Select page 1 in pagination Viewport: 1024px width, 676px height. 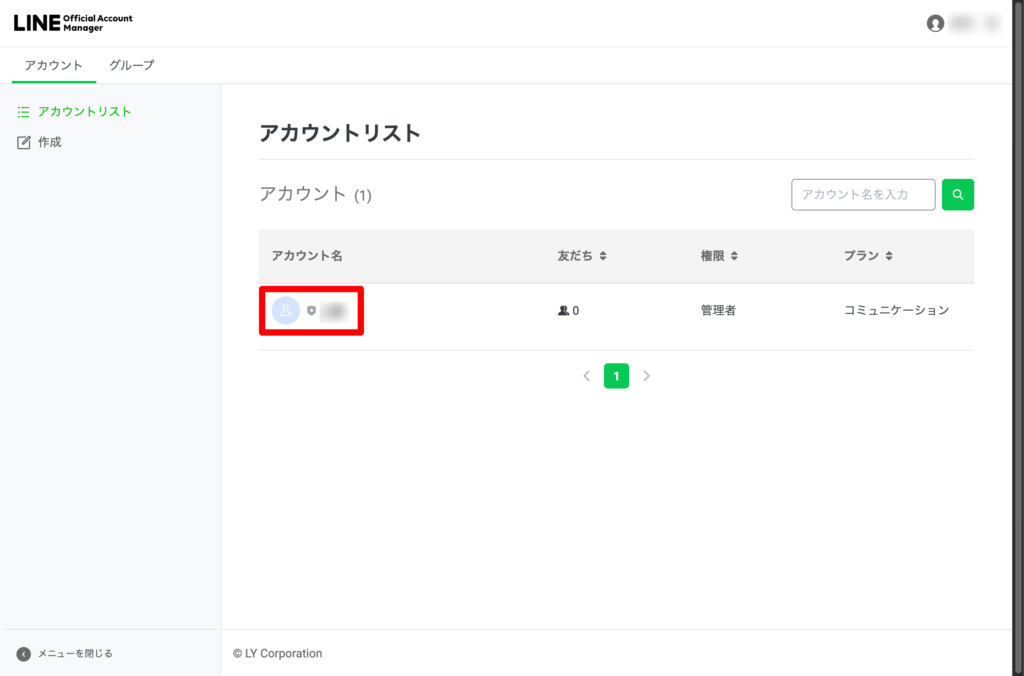pyautogui.click(x=616, y=376)
